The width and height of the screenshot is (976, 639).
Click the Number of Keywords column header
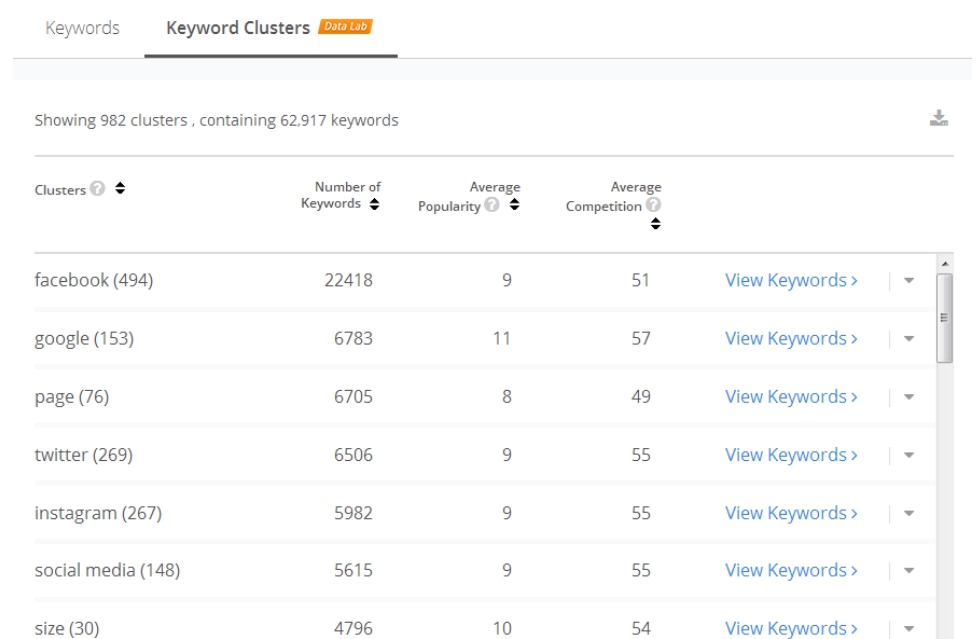coord(340,195)
